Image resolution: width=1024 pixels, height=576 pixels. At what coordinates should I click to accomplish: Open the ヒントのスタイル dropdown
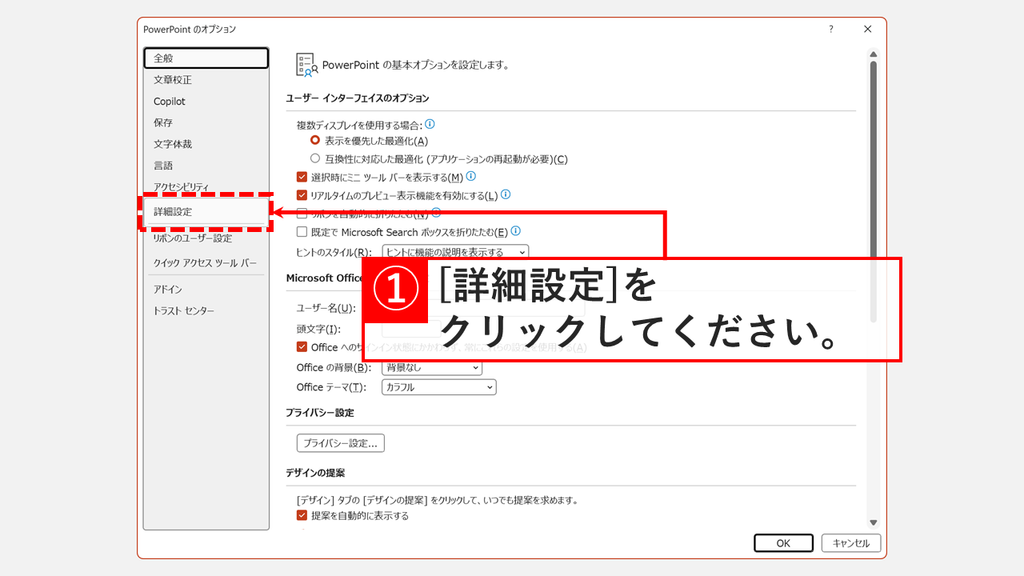pos(455,252)
